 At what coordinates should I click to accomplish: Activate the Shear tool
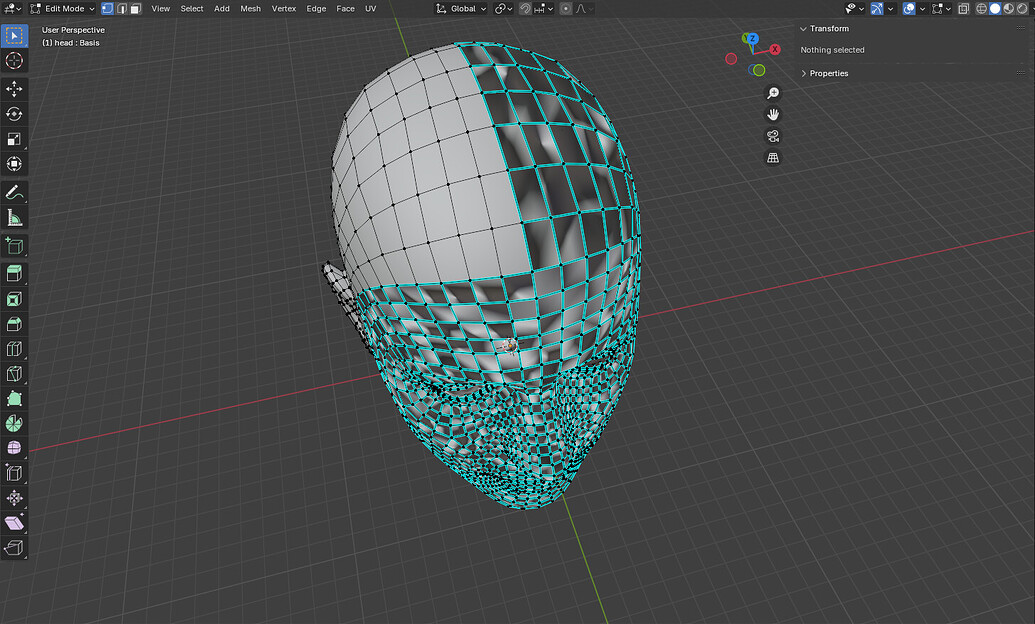[14, 523]
